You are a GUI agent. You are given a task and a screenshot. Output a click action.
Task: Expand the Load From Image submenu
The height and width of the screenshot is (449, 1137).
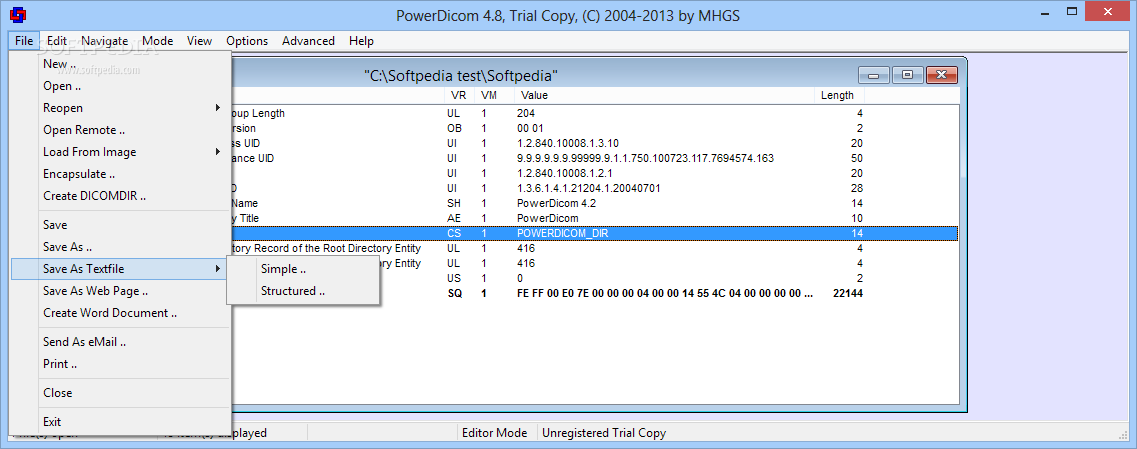coord(121,152)
